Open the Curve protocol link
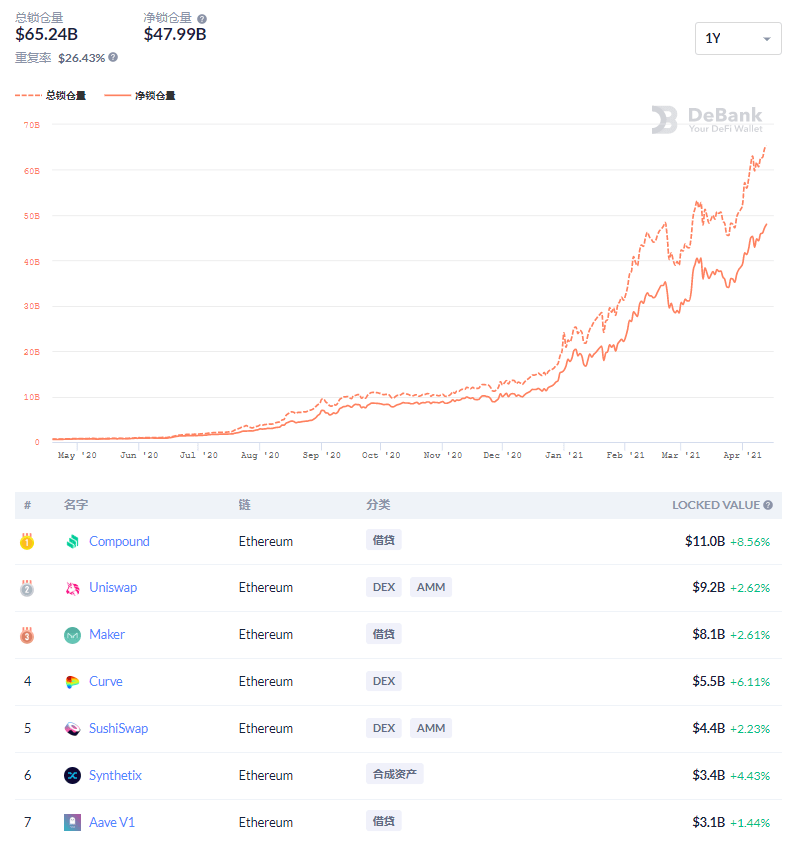The image size is (792, 841). (106, 681)
